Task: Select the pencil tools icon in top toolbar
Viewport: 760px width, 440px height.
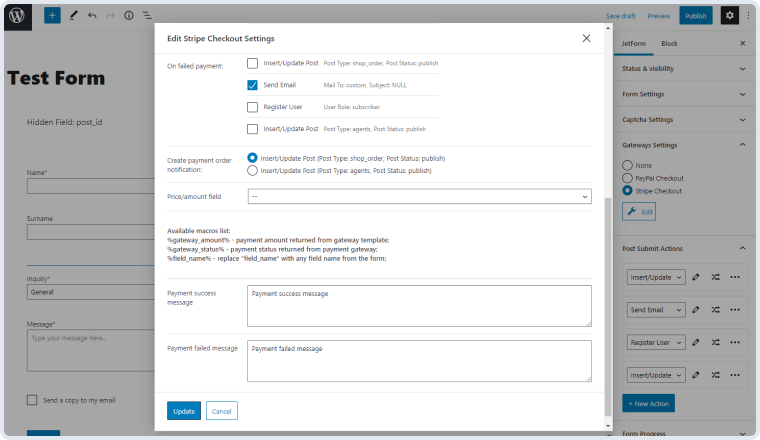Action: pyautogui.click(x=73, y=16)
